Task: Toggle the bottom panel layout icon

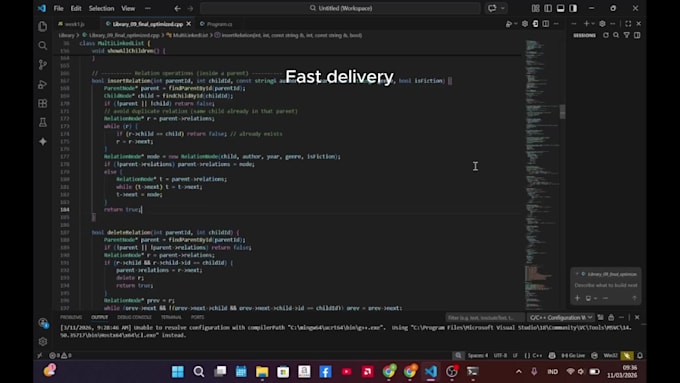Action: point(561,8)
